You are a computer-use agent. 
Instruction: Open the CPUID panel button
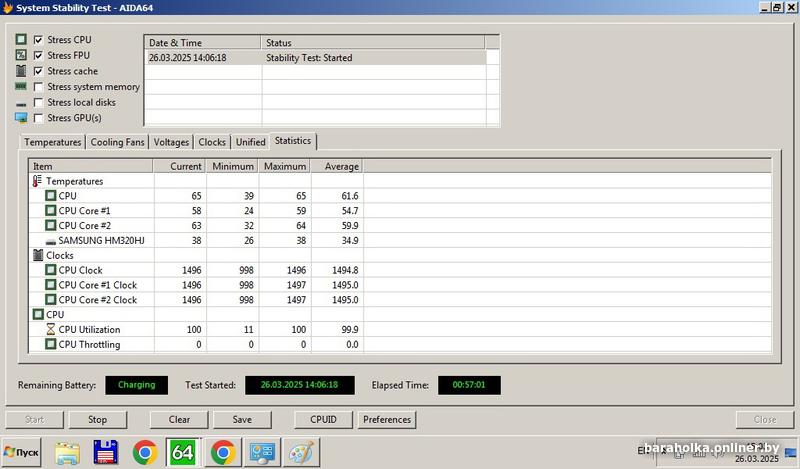(323, 419)
